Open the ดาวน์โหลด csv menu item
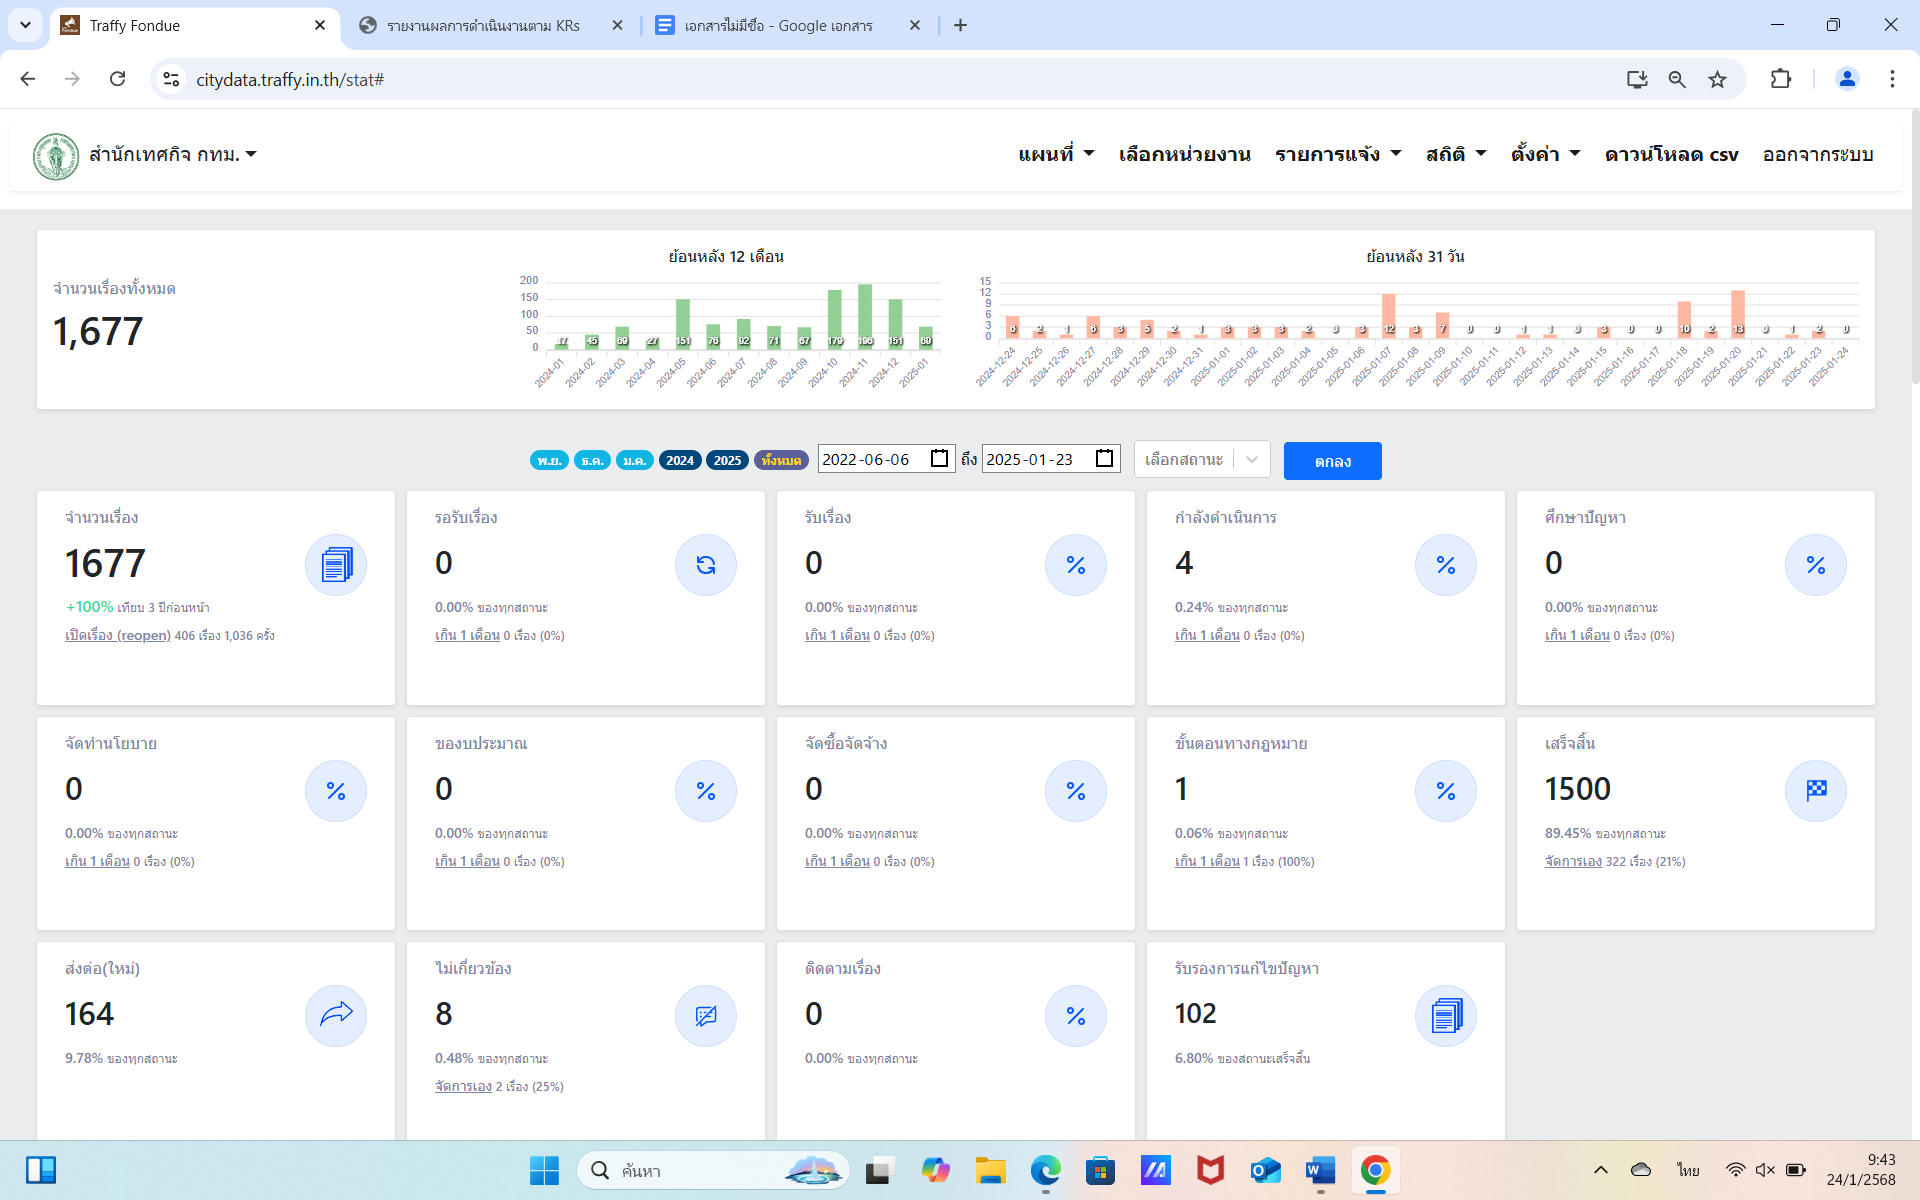Viewport: 1920px width, 1200px height. pos(1671,154)
